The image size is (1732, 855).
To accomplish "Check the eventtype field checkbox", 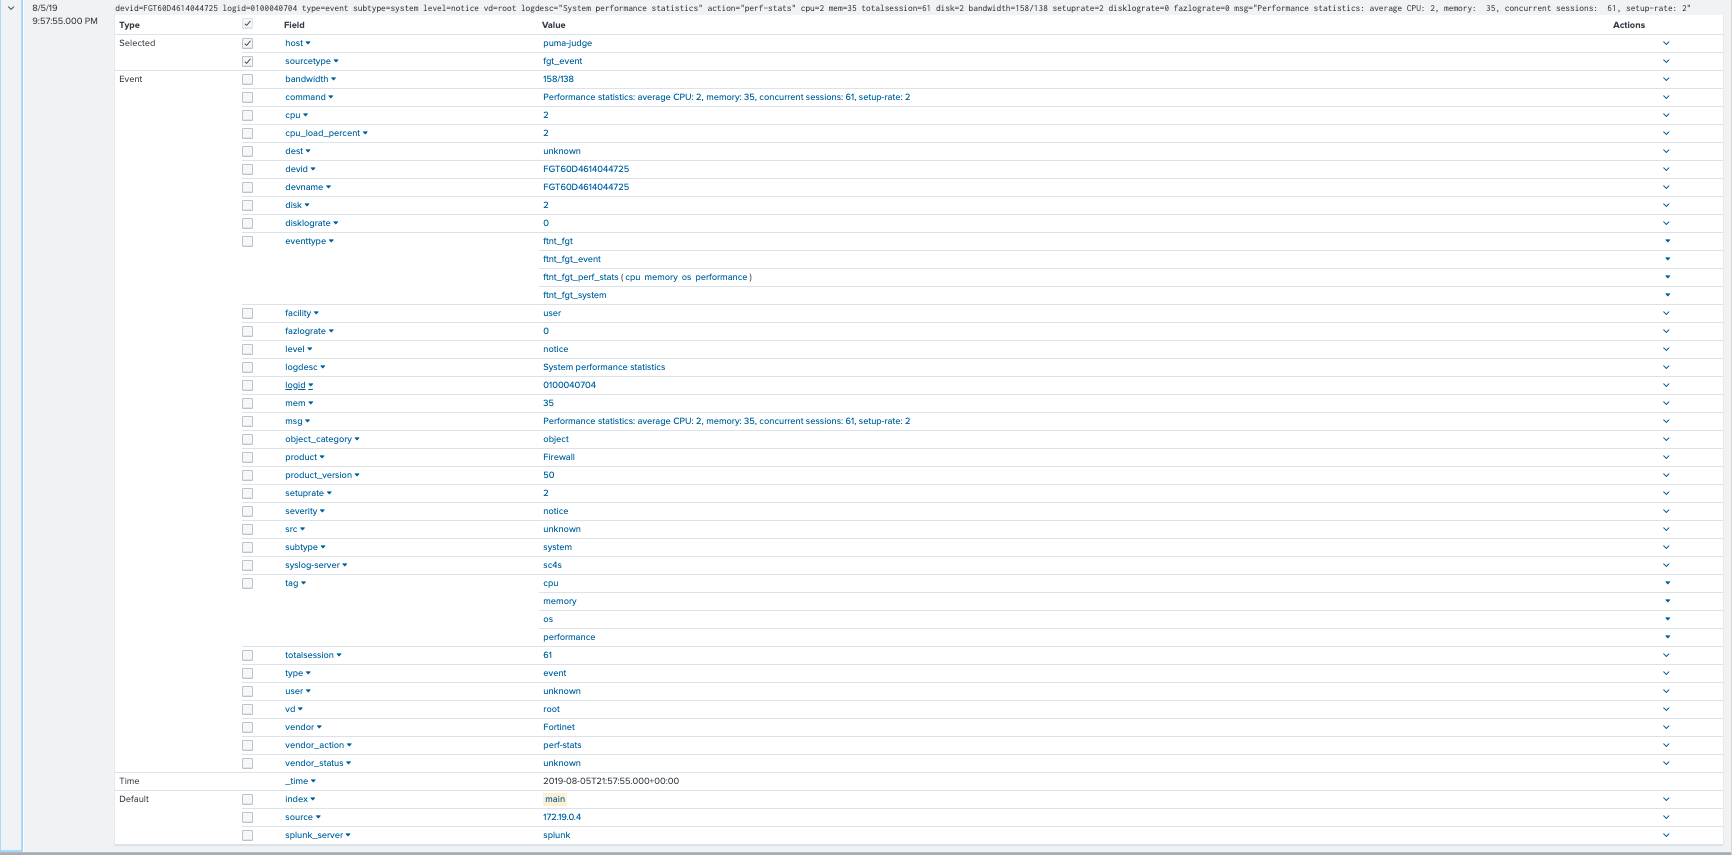I will tap(247, 241).
